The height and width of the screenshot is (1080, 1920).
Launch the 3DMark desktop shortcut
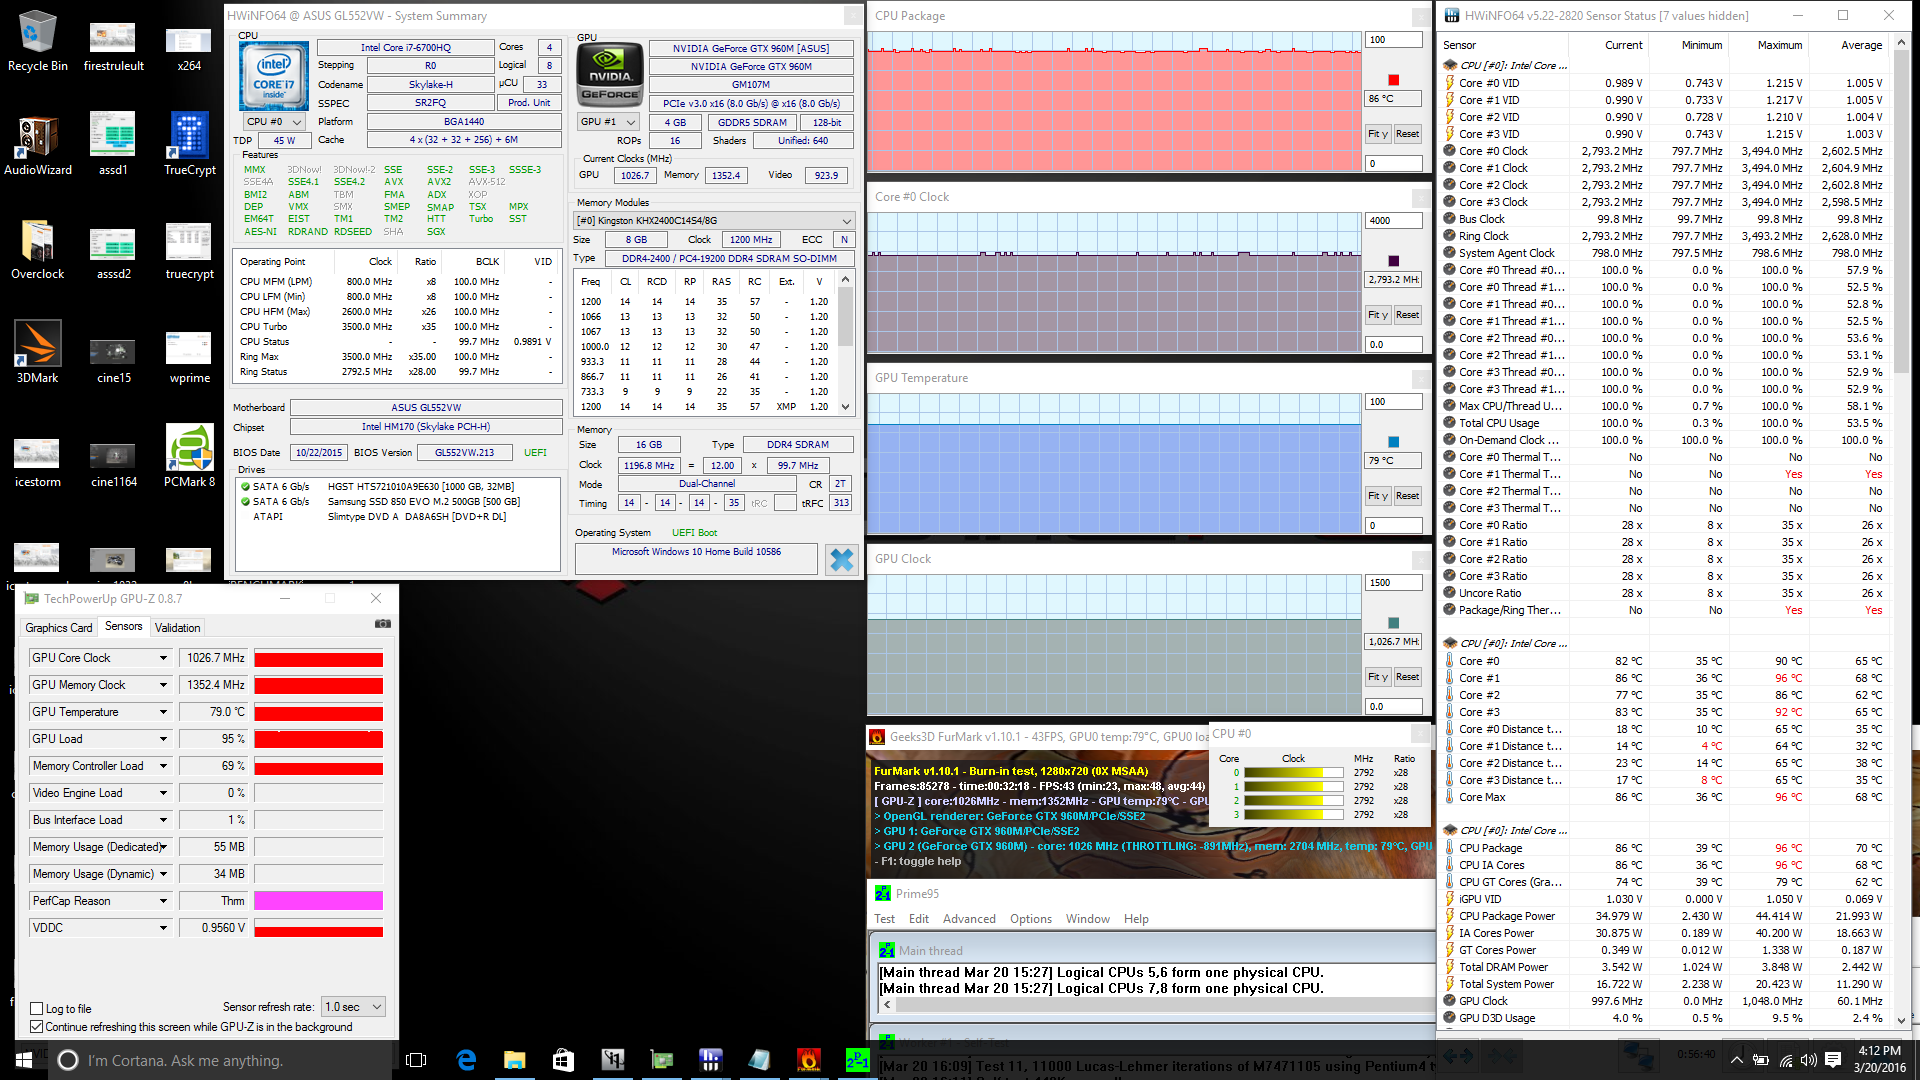pyautogui.click(x=37, y=352)
